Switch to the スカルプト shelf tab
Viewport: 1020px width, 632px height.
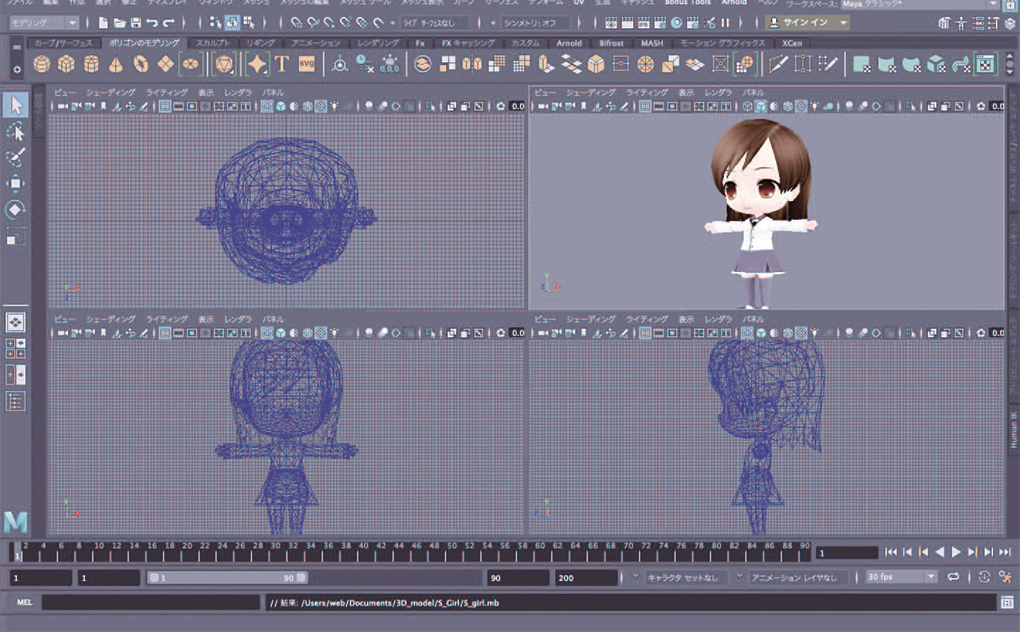[x=210, y=44]
